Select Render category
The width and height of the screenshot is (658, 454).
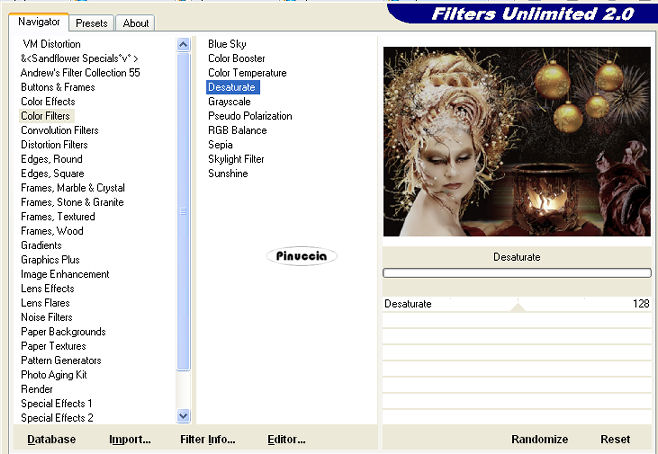37,389
